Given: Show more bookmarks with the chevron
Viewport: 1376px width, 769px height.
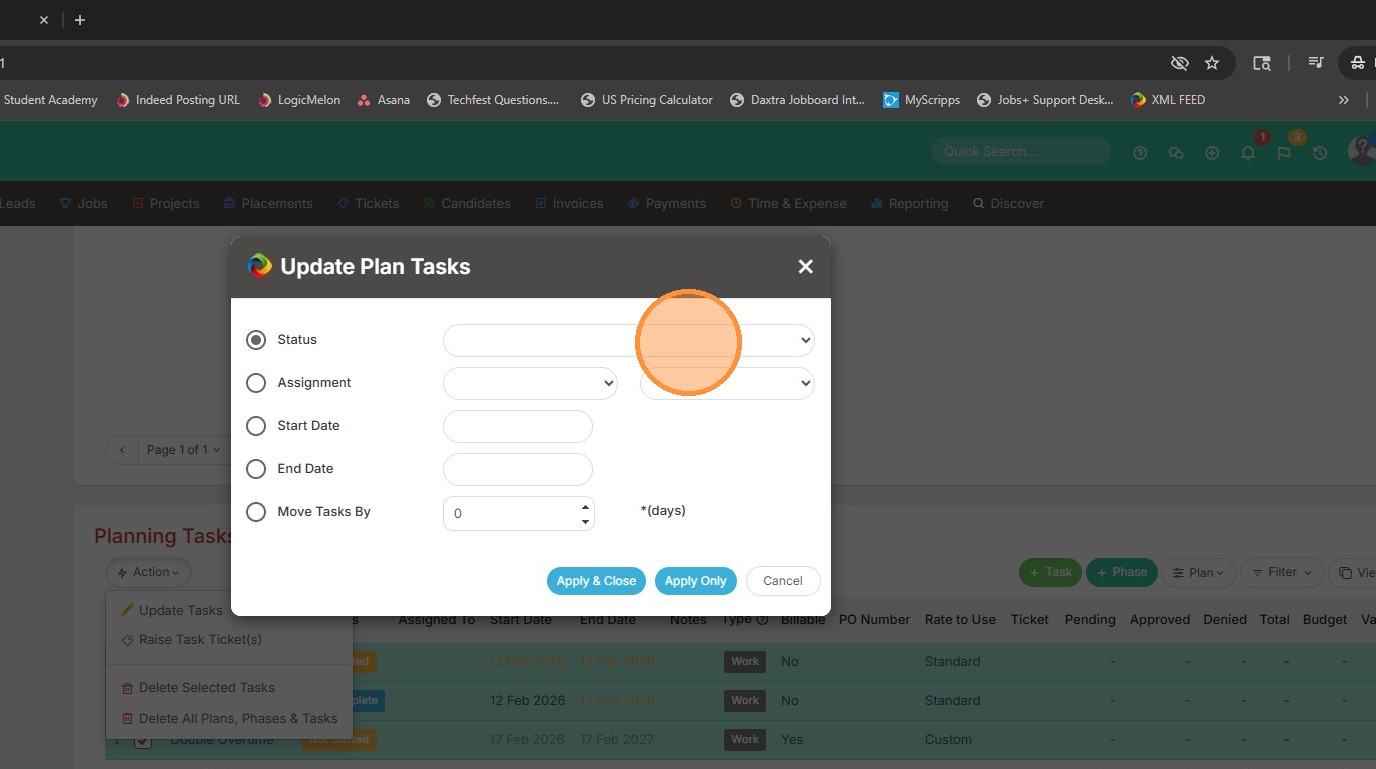Looking at the screenshot, I should pos(1344,100).
